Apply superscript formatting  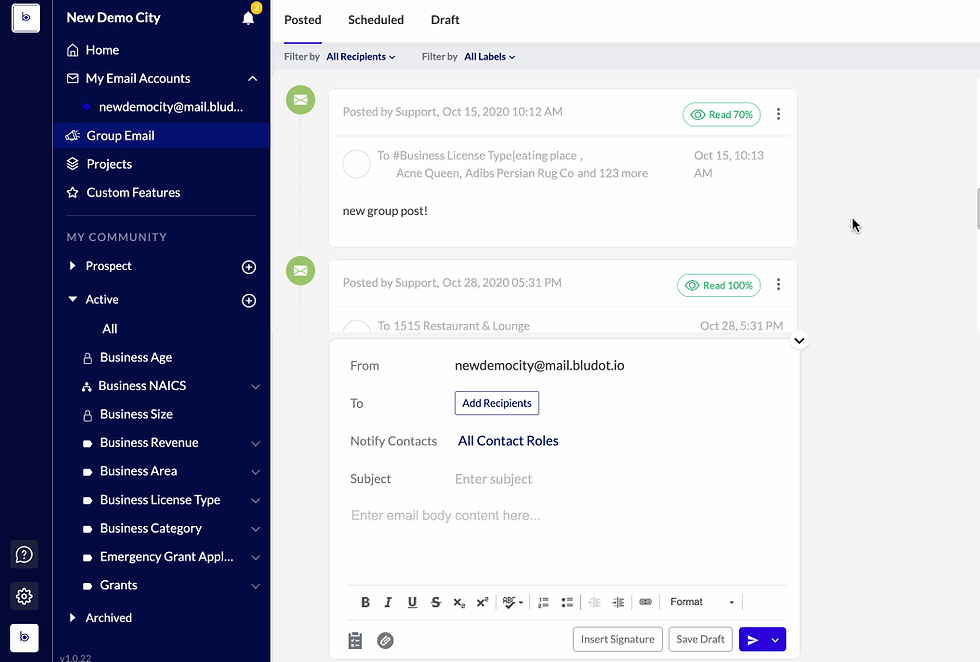coord(482,602)
